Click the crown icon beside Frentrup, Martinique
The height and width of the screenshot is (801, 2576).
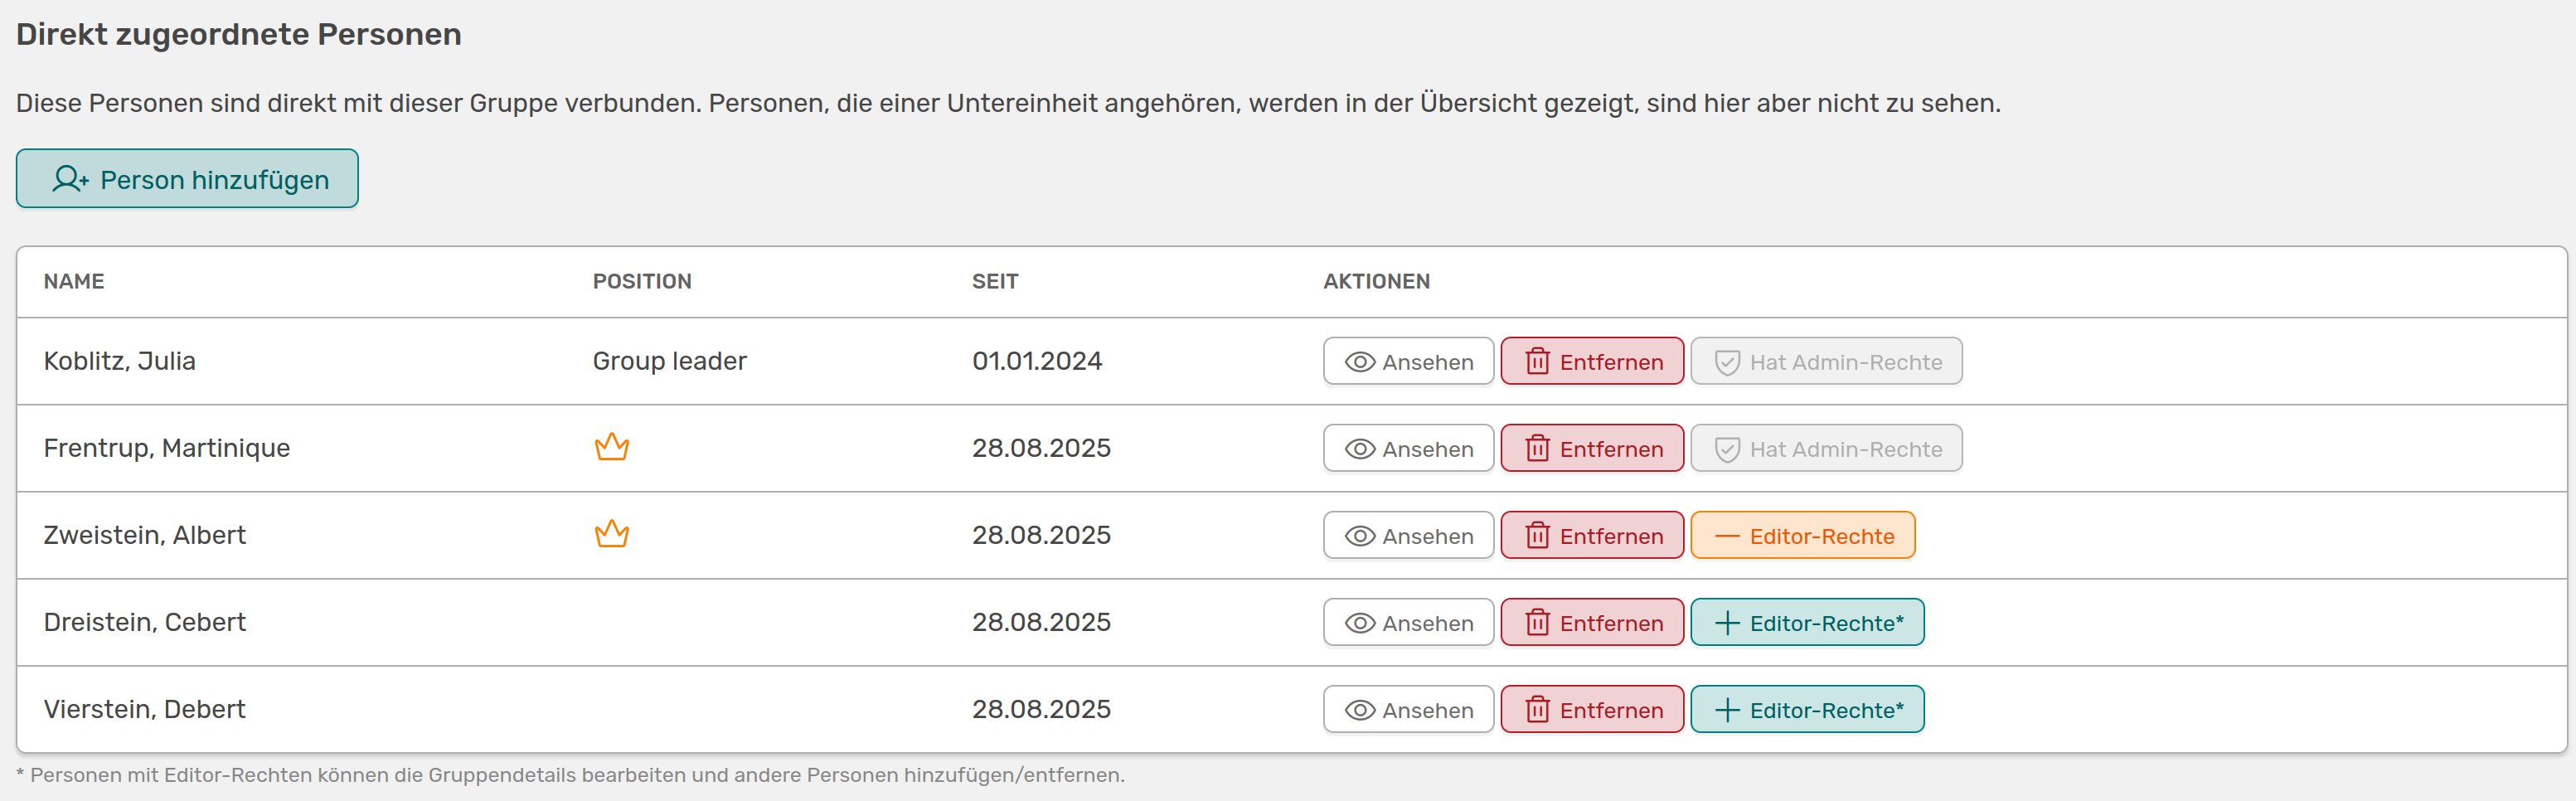[611, 447]
